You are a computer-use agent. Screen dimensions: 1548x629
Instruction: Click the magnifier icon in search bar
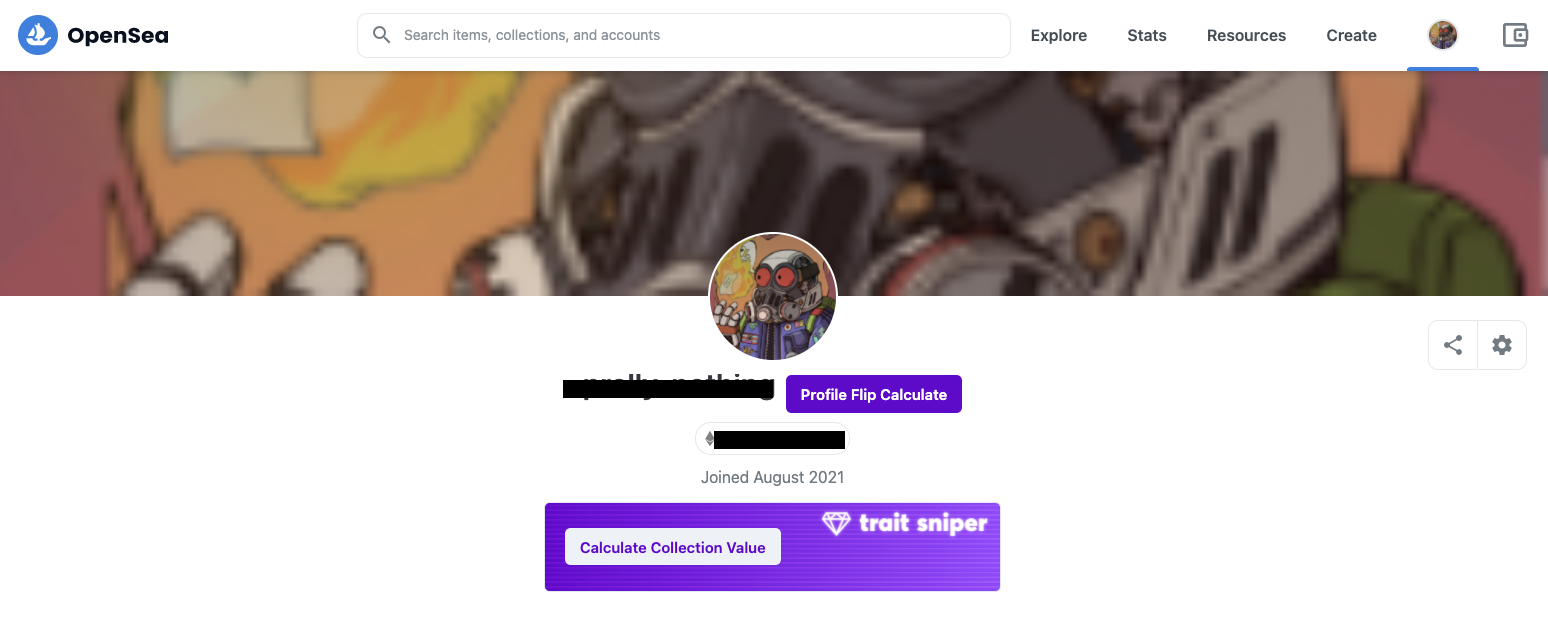(381, 35)
